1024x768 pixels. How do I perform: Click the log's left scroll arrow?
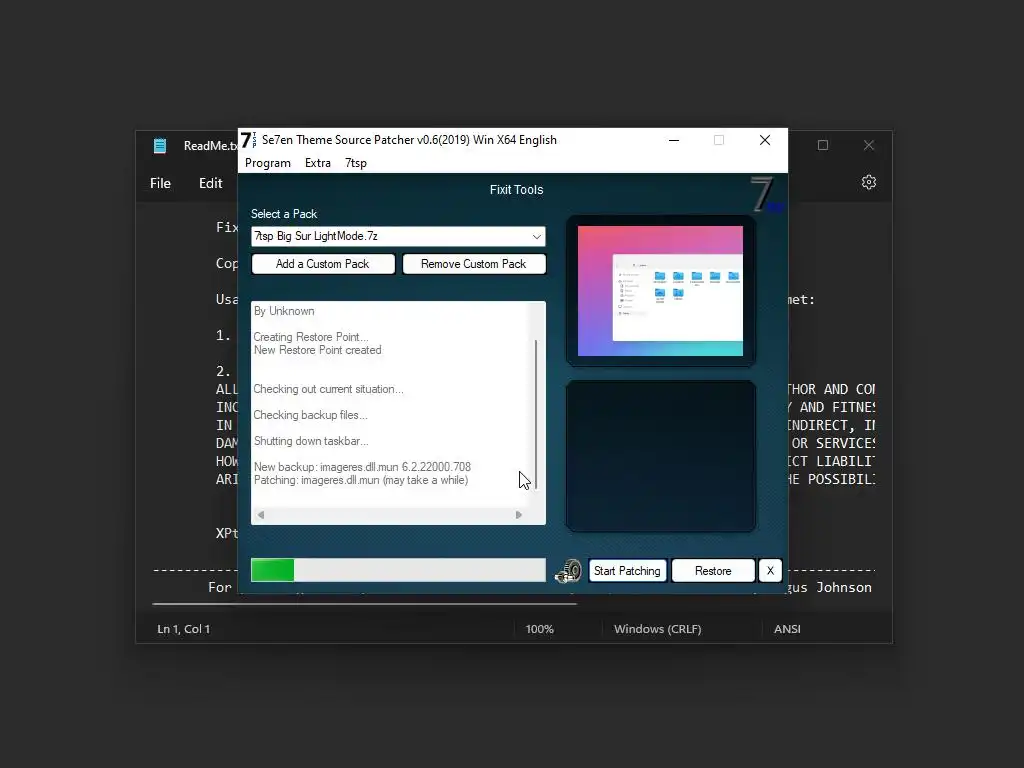(x=261, y=515)
